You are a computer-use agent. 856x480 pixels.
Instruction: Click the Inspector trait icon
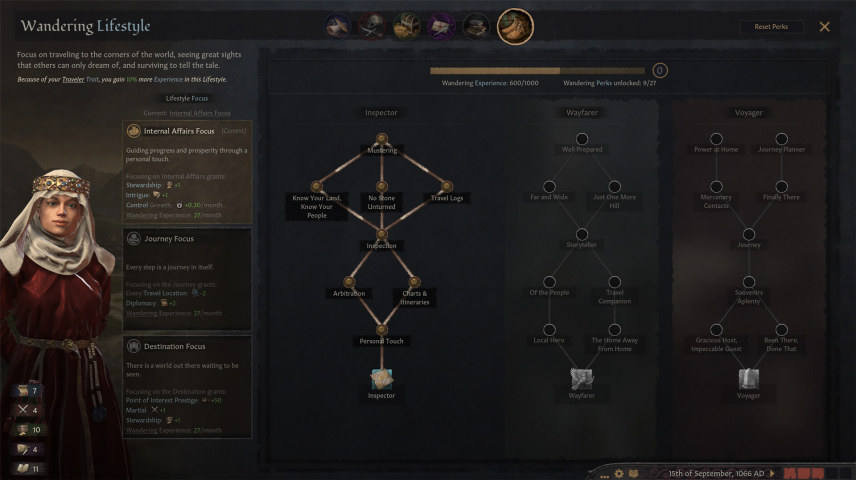click(x=381, y=378)
